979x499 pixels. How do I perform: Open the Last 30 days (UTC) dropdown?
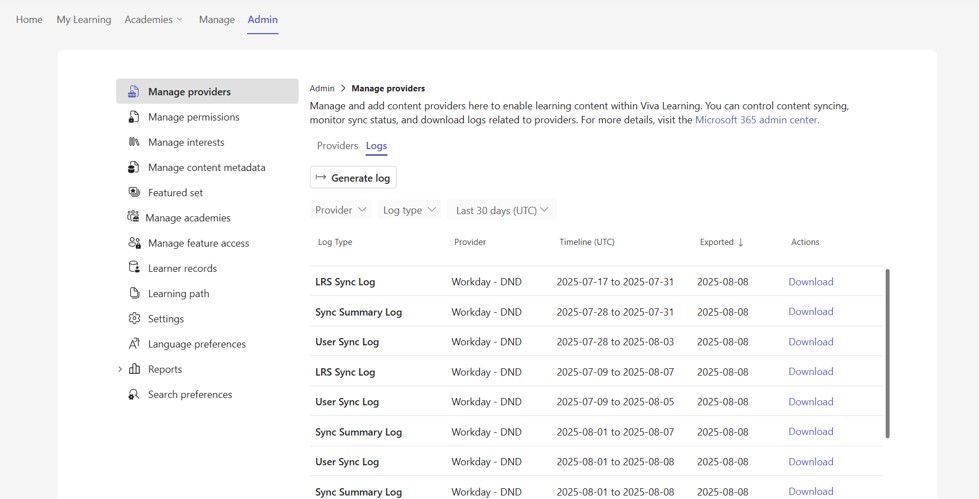pyautogui.click(x=502, y=210)
